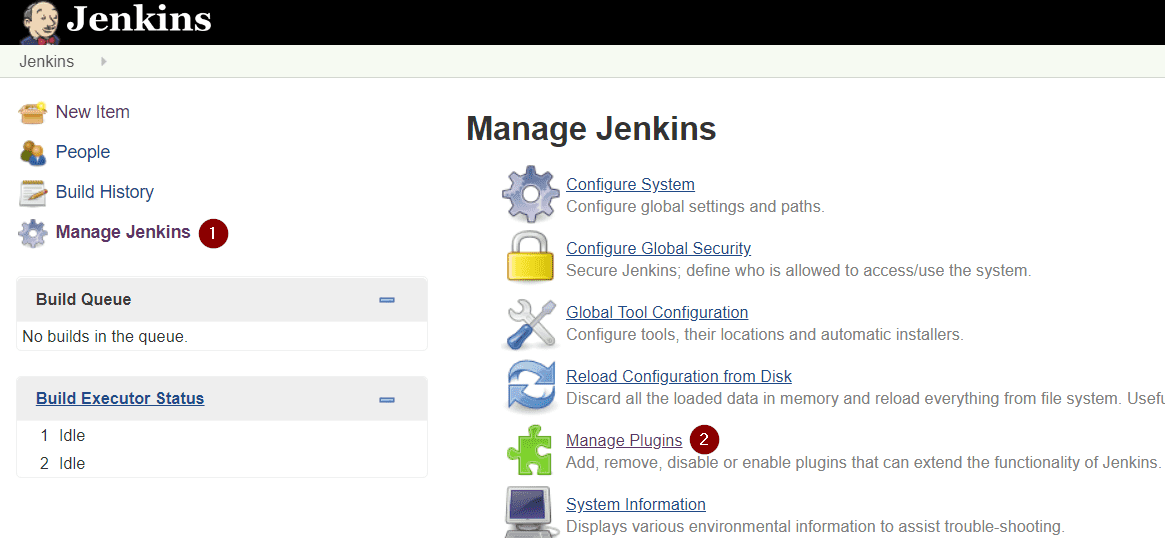The height and width of the screenshot is (538, 1165).
Task: Select executor 1 Idle row
Action: point(221,435)
